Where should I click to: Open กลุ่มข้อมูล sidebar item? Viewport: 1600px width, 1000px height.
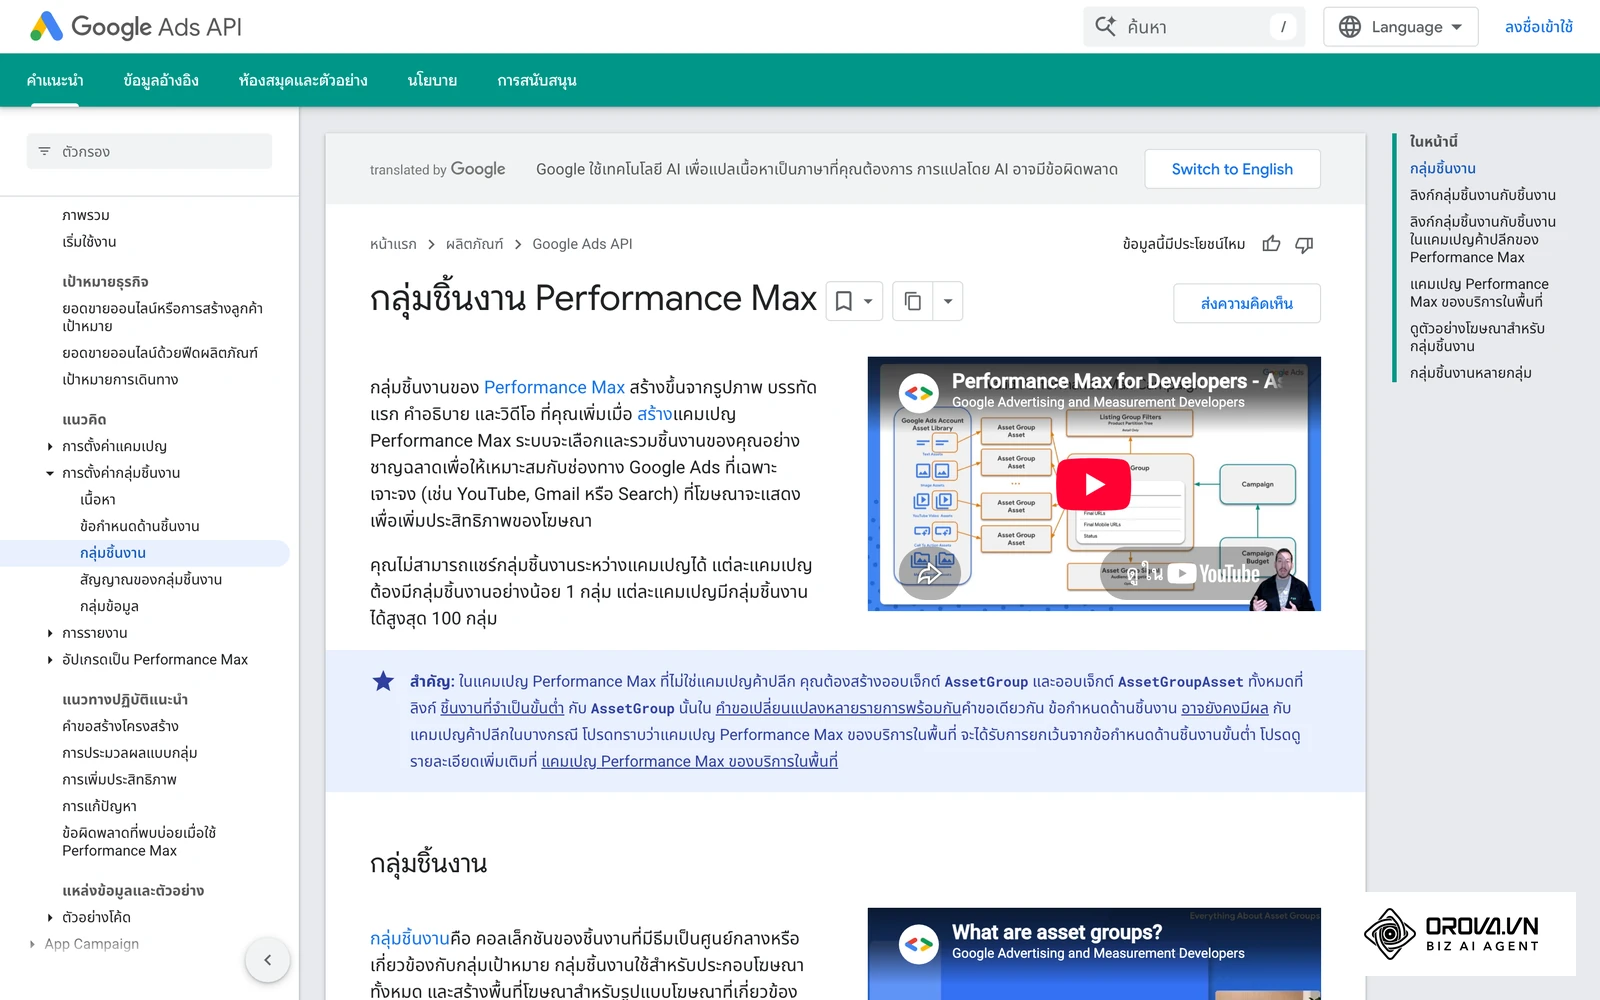point(109,606)
